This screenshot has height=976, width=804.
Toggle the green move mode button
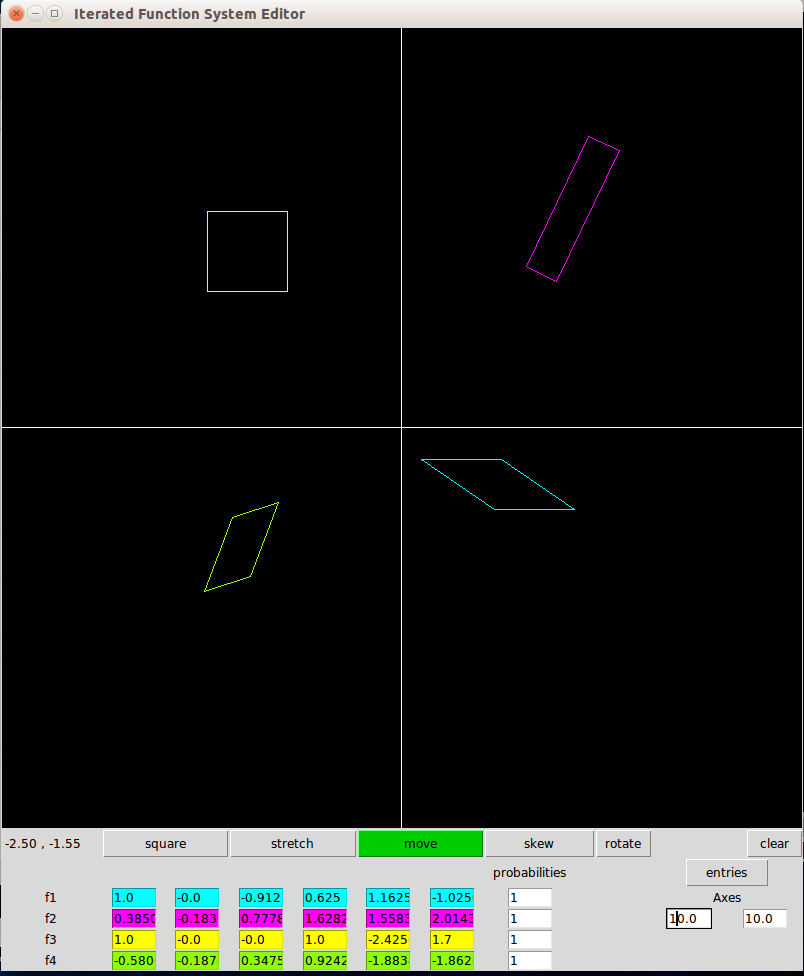pyautogui.click(x=420, y=844)
